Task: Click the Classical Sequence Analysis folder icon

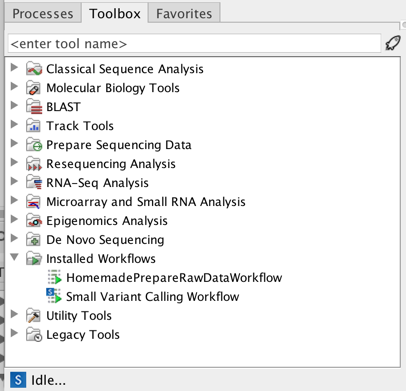Action: [x=34, y=69]
